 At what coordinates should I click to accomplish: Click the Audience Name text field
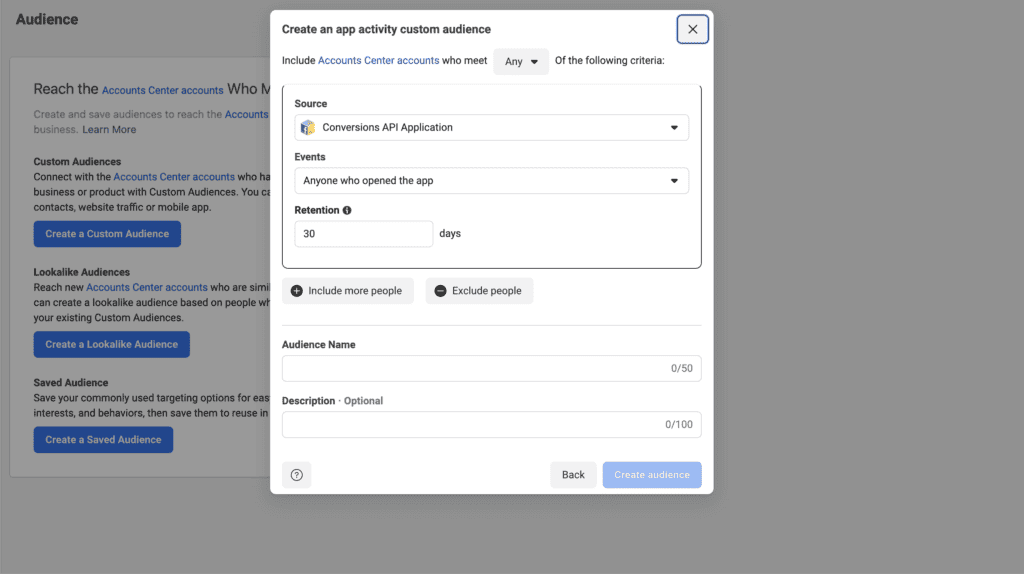(x=491, y=368)
